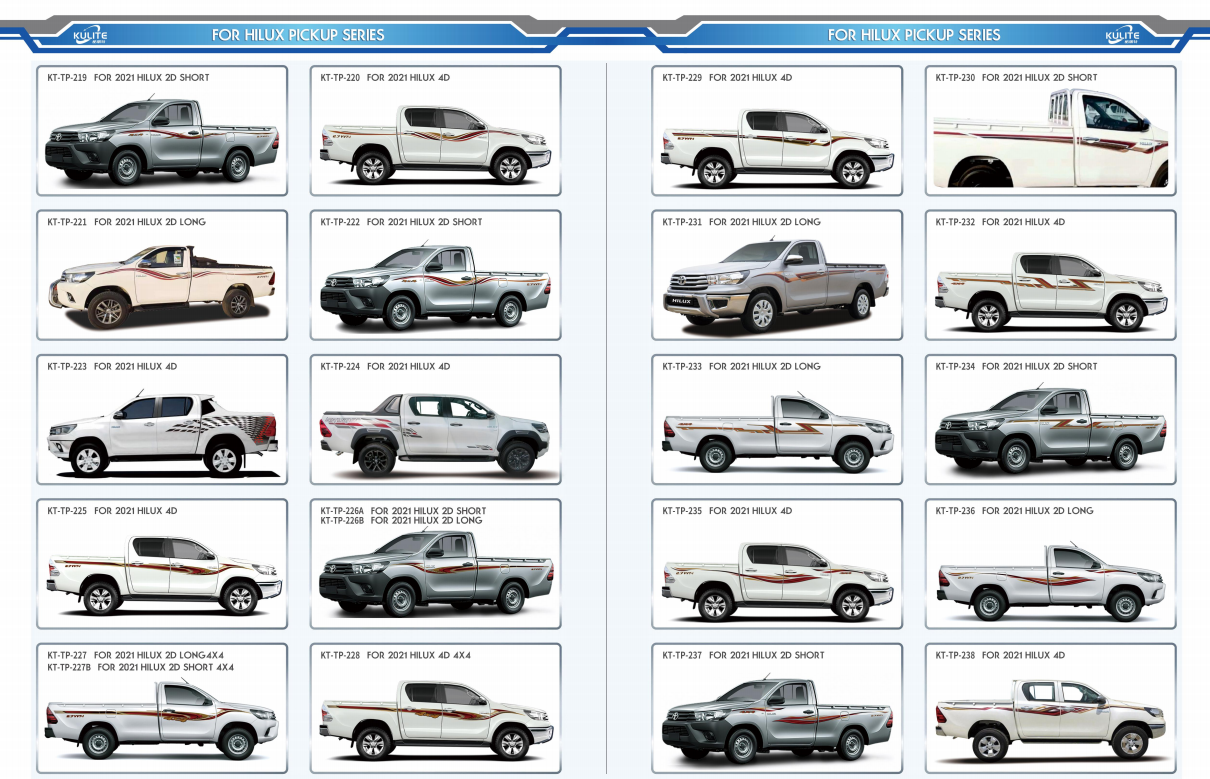Click label 'KT-TP-236 FOR 2021 HILUX 2D LONG'
This screenshot has height=779, width=1210.
(1014, 511)
